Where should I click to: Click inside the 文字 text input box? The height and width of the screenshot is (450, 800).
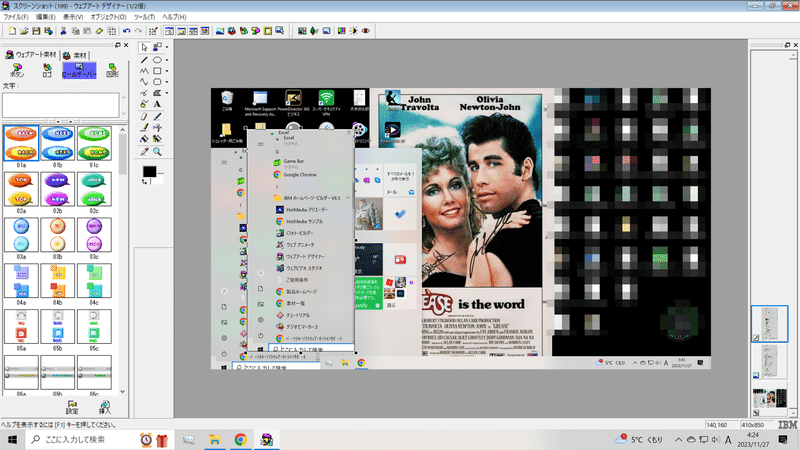point(61,105)
